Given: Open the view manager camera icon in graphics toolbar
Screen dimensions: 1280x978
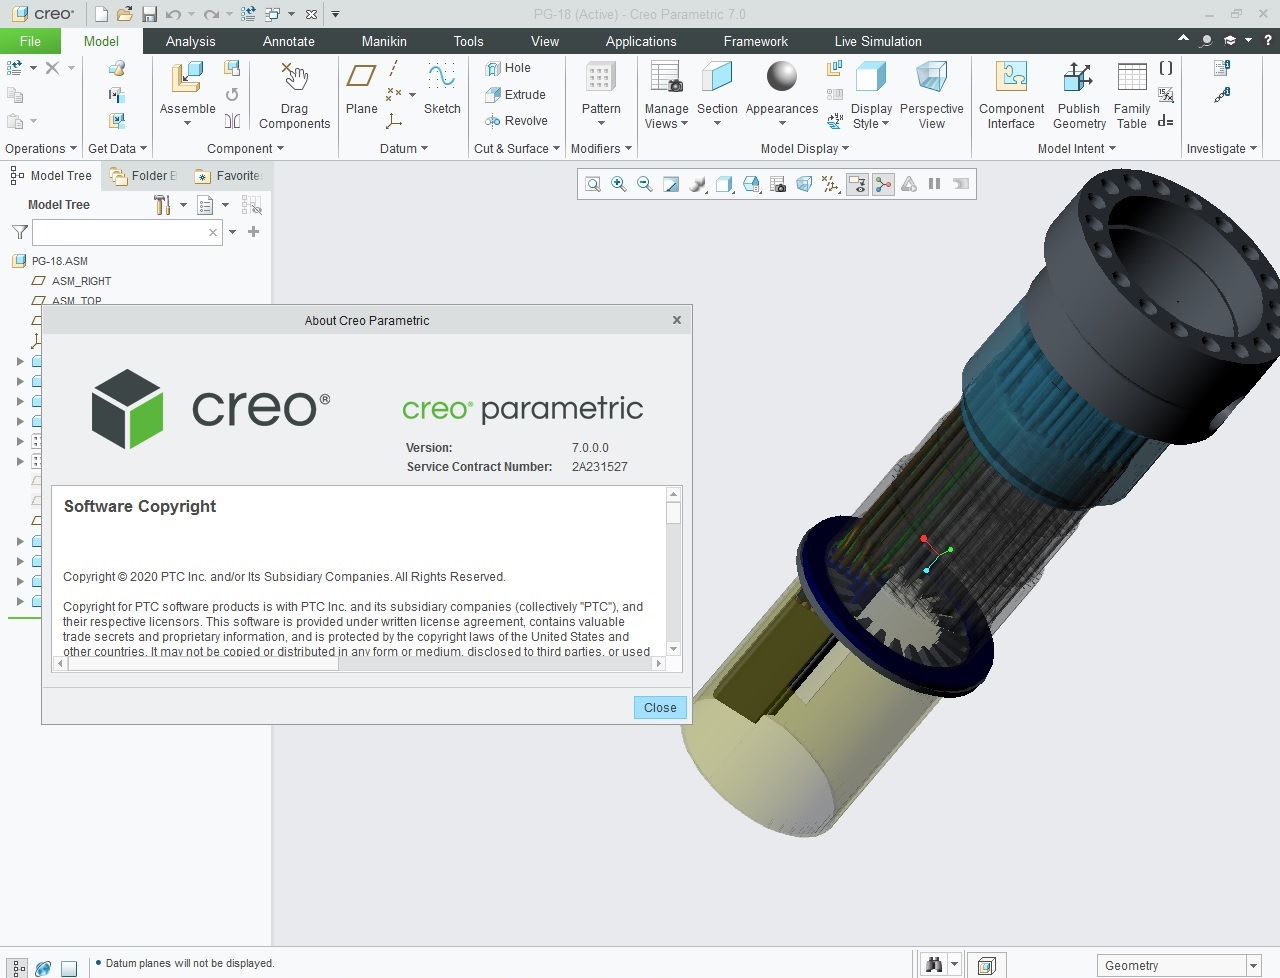Looking at the screenshot, I should 778,184.
